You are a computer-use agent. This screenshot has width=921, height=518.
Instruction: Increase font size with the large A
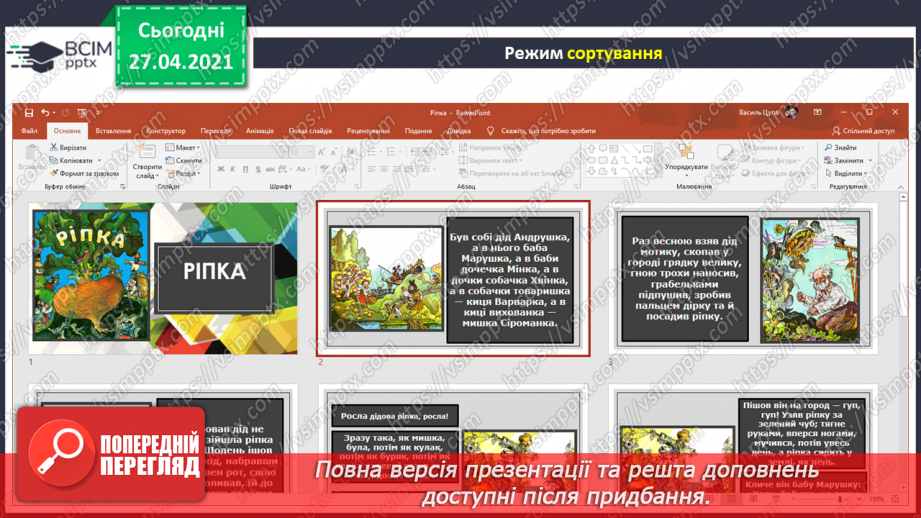tap(321, 152)
